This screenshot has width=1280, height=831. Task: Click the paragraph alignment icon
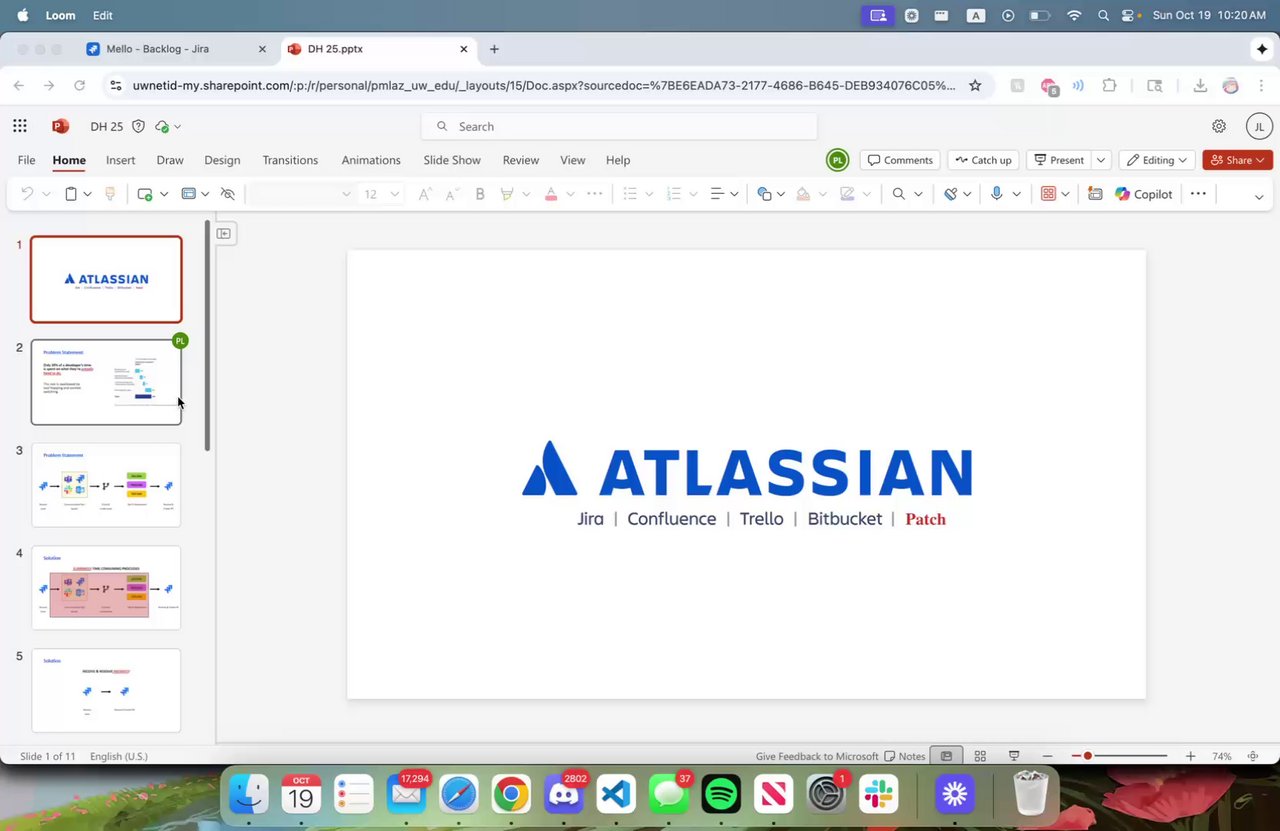[x=717, y=194]
